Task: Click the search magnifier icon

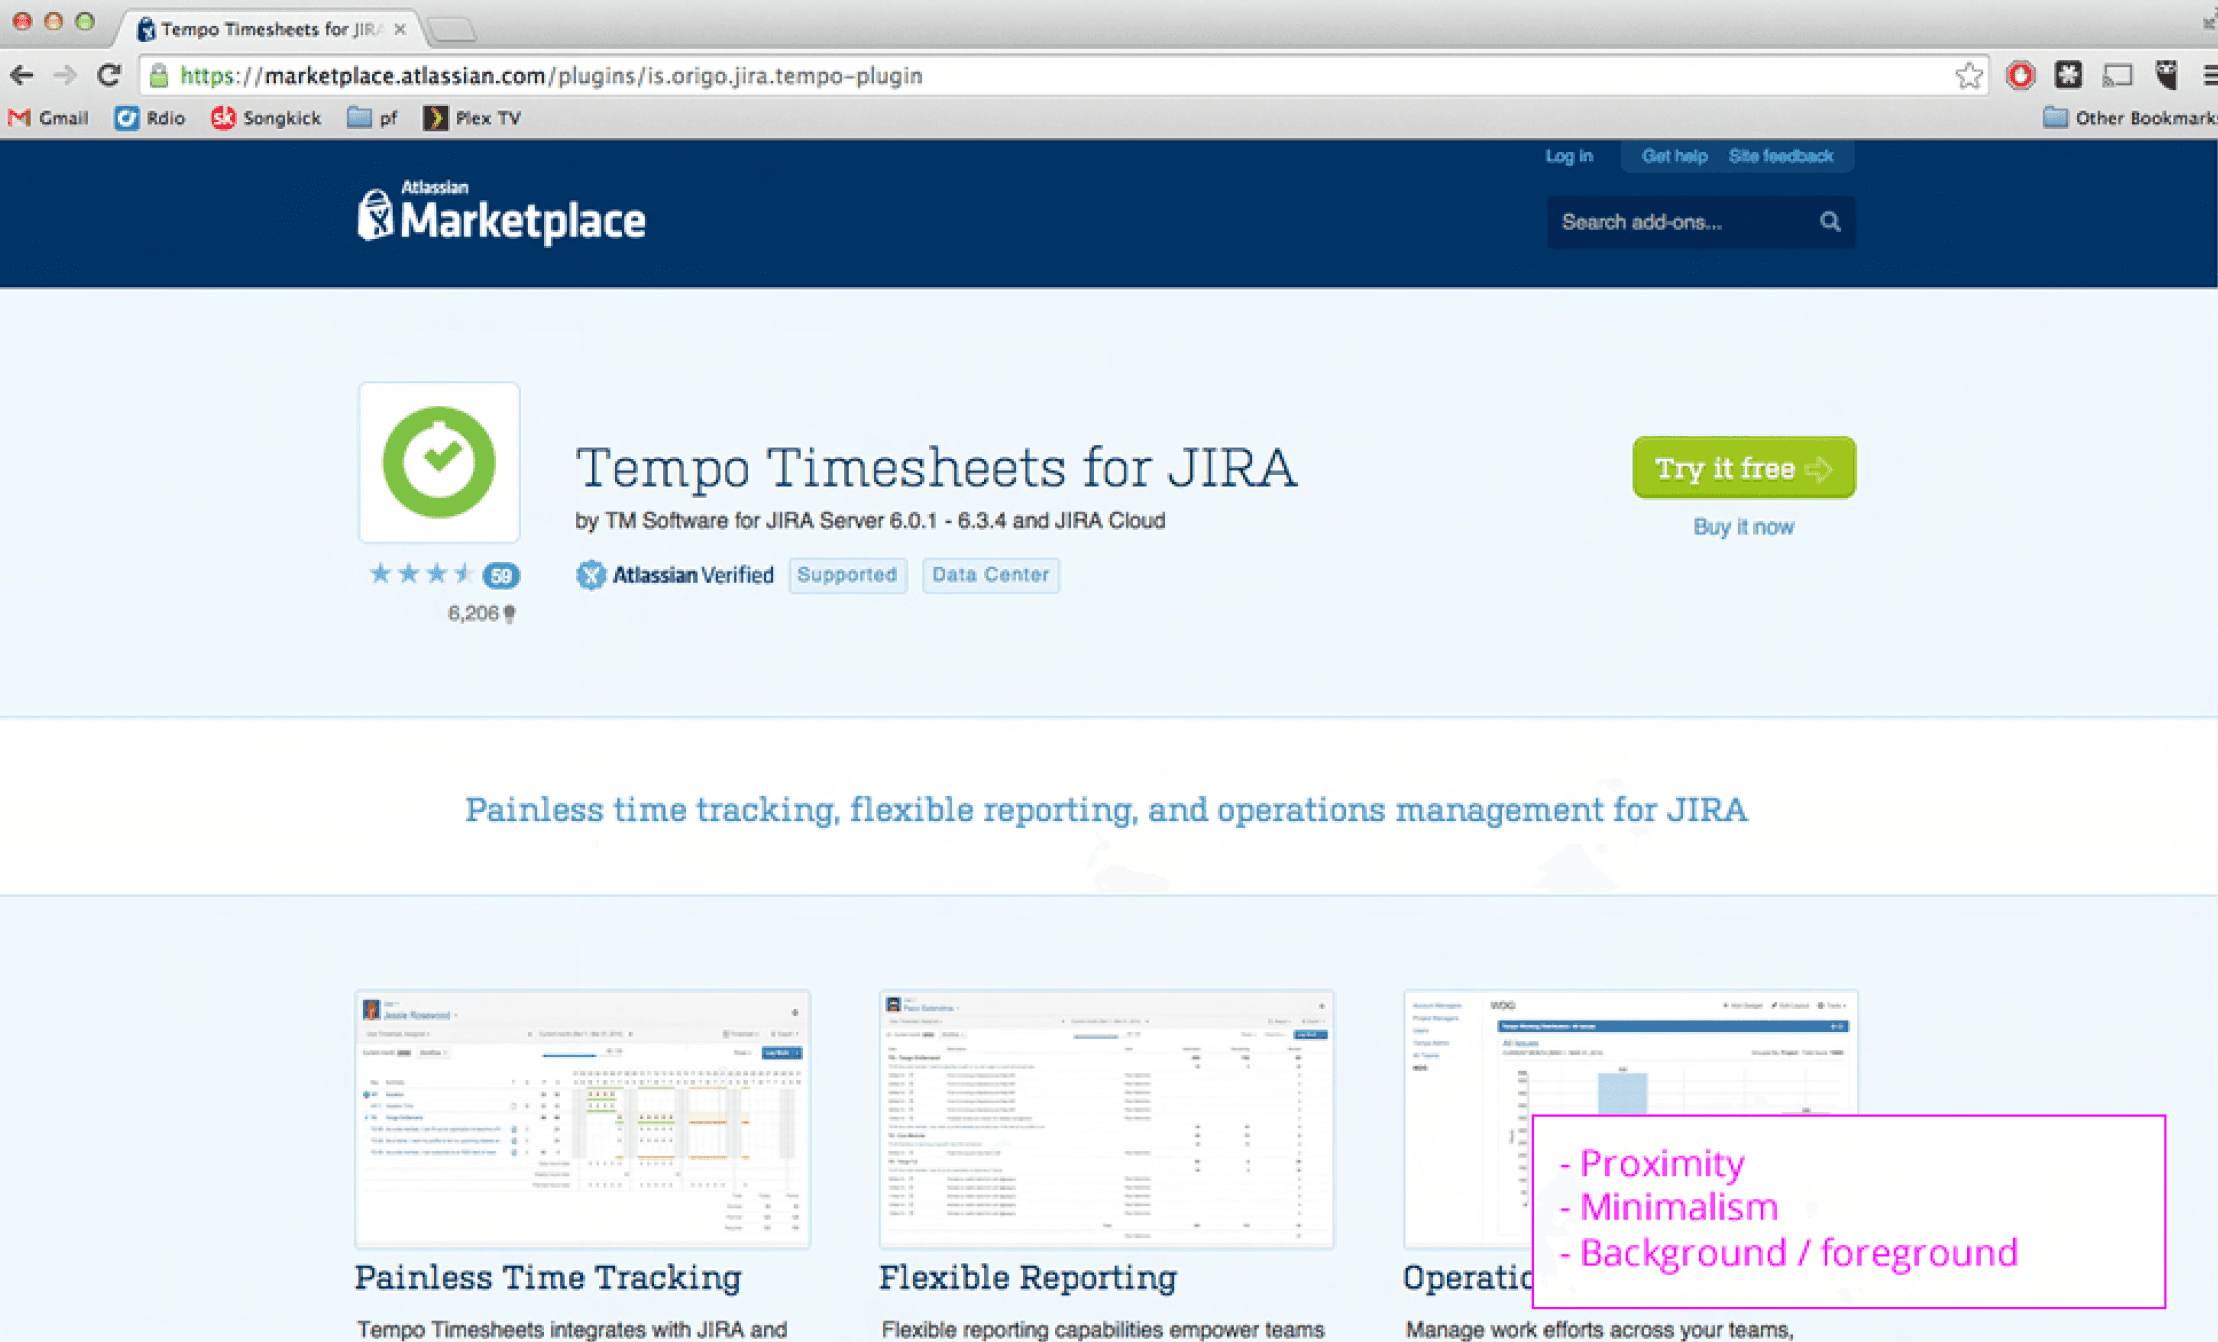Action: coord(1829,222)
